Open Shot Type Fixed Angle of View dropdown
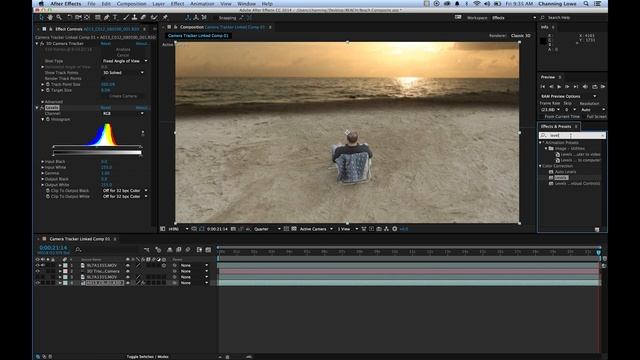Screen dimensions: 640x360 [124, 61]
